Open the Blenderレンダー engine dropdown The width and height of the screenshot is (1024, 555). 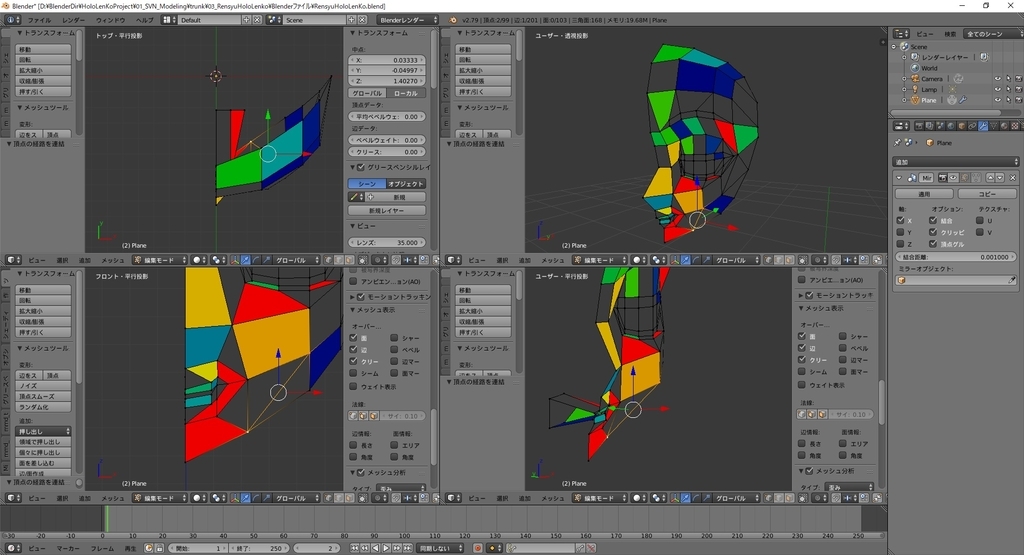pyautogui.click(x=409, y=20)
